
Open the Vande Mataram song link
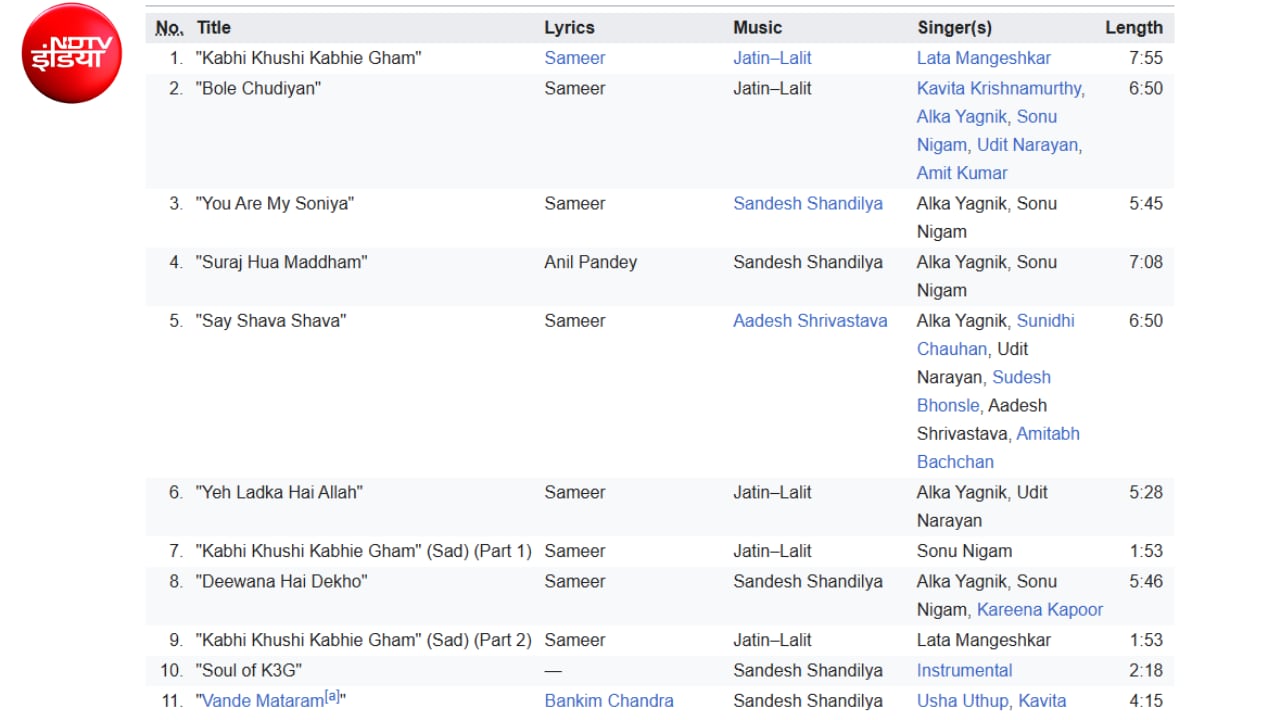coord(263,701)
